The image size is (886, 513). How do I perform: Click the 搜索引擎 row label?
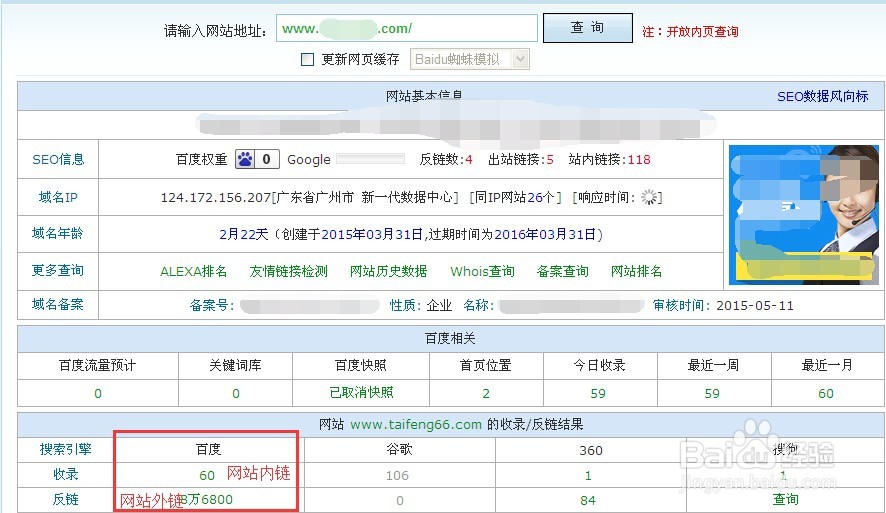66,449
